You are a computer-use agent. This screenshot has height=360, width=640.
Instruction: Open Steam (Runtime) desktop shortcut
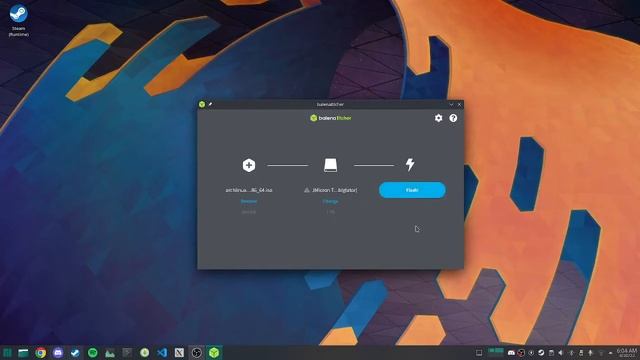coord(18,20)
